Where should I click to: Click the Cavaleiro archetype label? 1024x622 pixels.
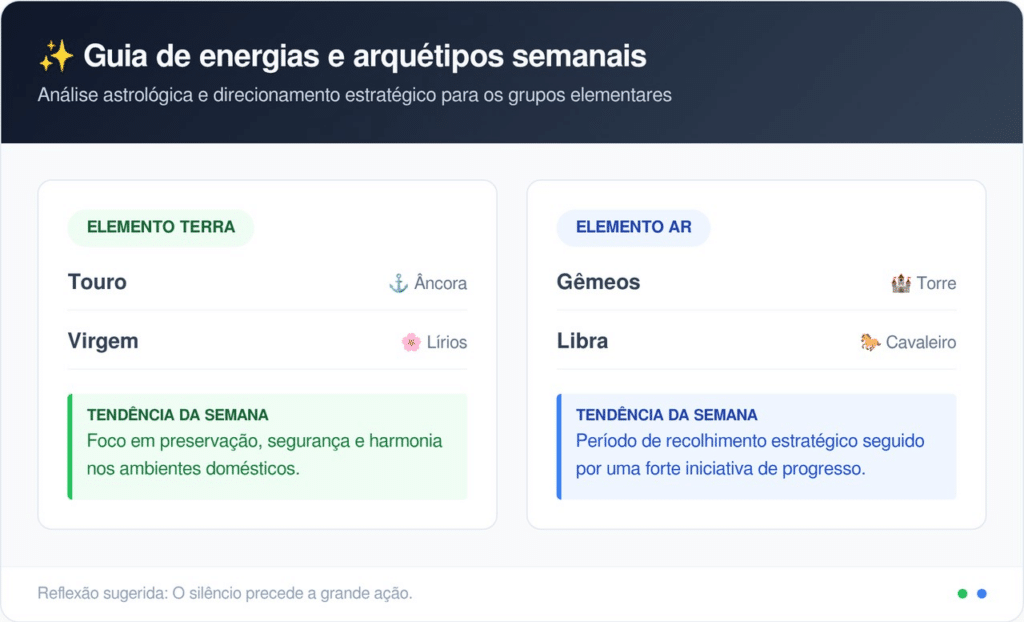tap(920, 342)
